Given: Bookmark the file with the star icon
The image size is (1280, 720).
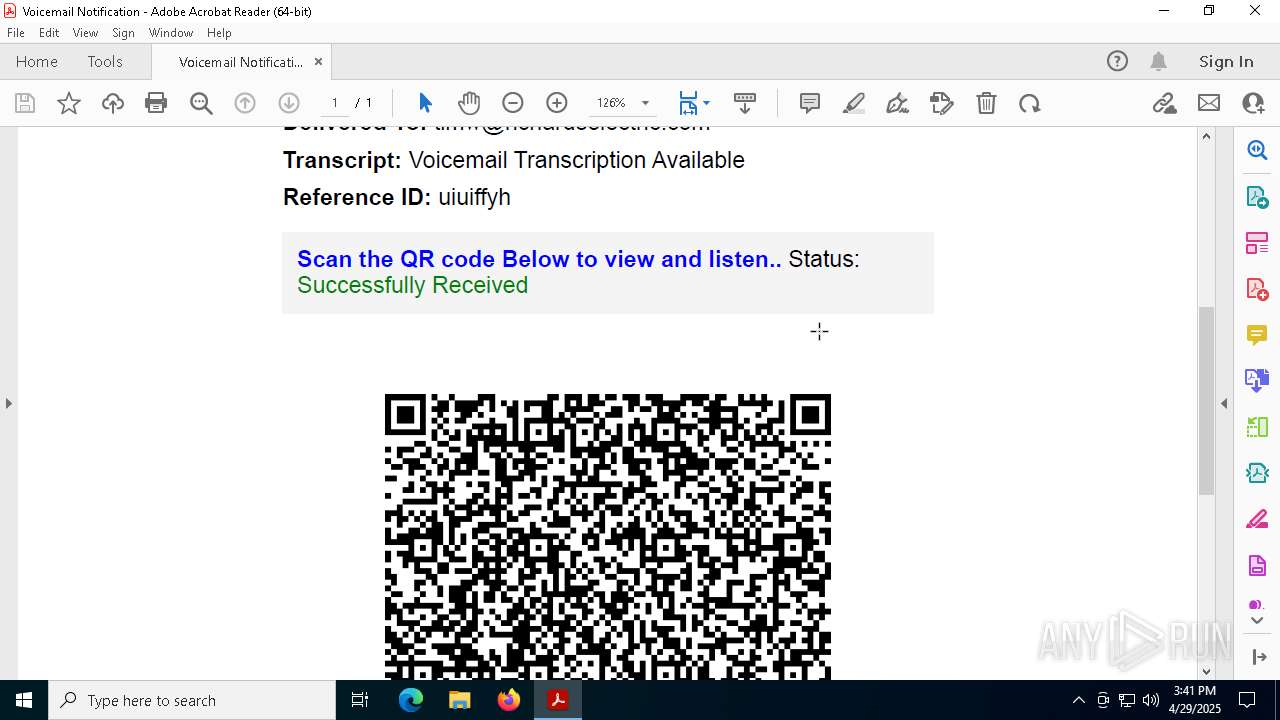Looking at the screenshot, I should click(x=69, y=103).
